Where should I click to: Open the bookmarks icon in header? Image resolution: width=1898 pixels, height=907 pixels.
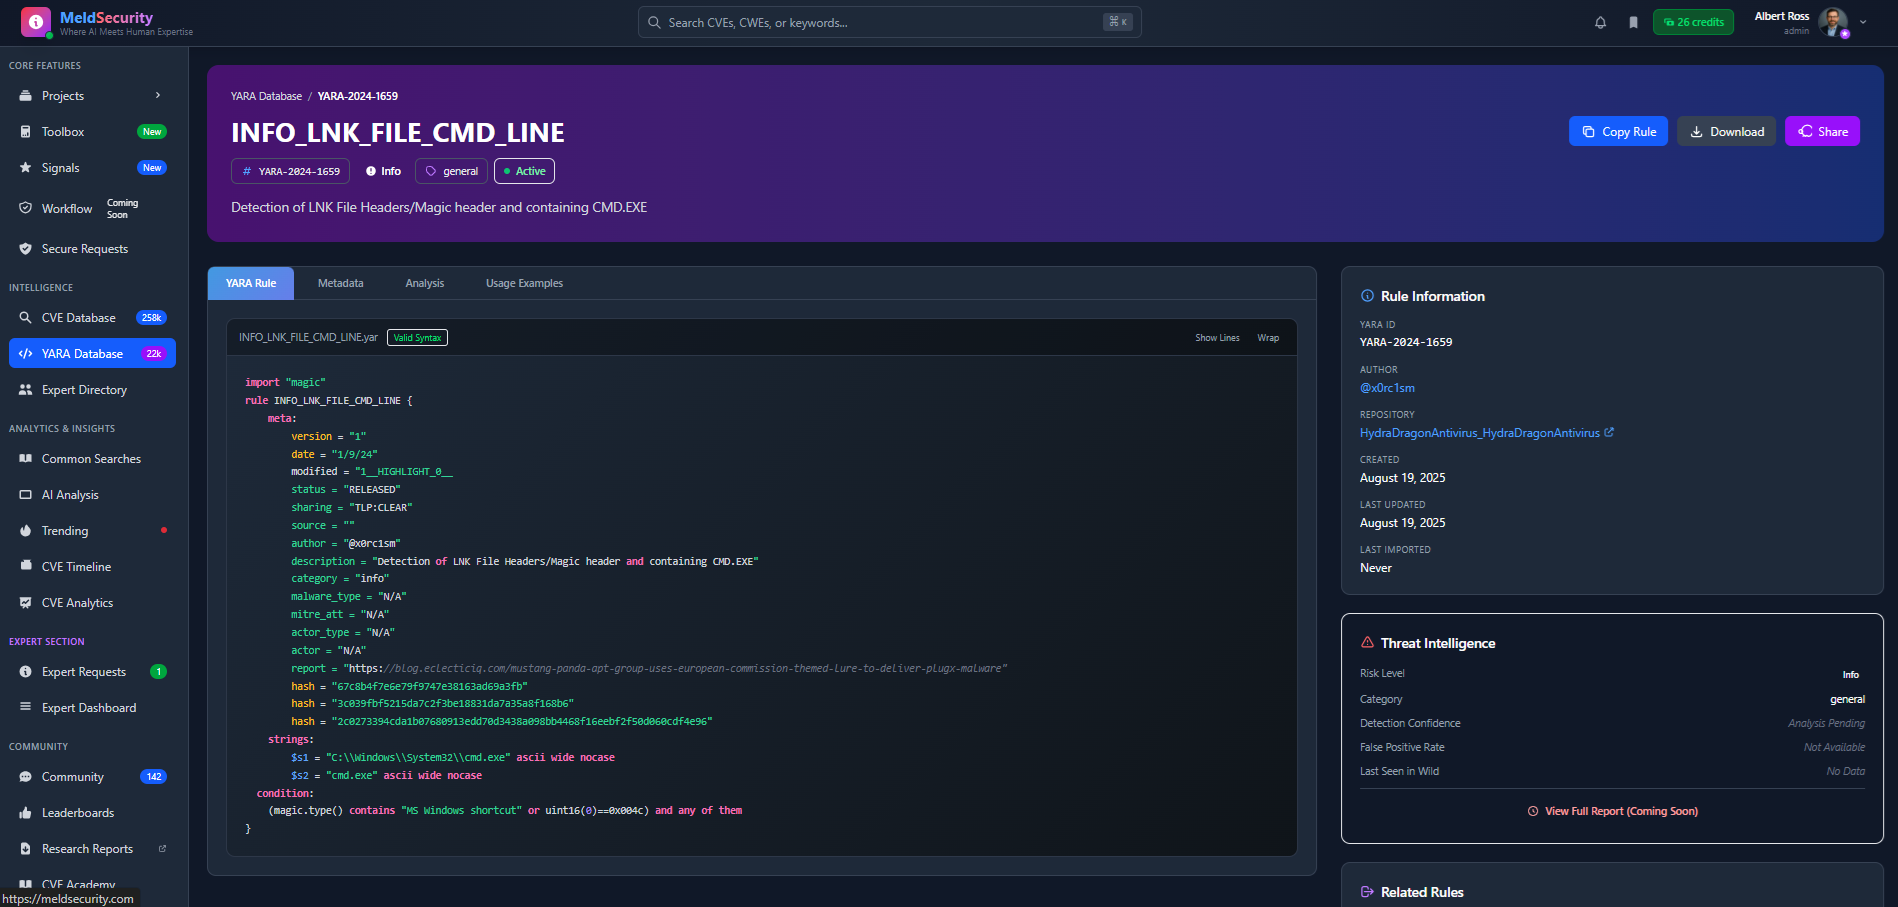pyautogui.click(x=1633, y=22)
